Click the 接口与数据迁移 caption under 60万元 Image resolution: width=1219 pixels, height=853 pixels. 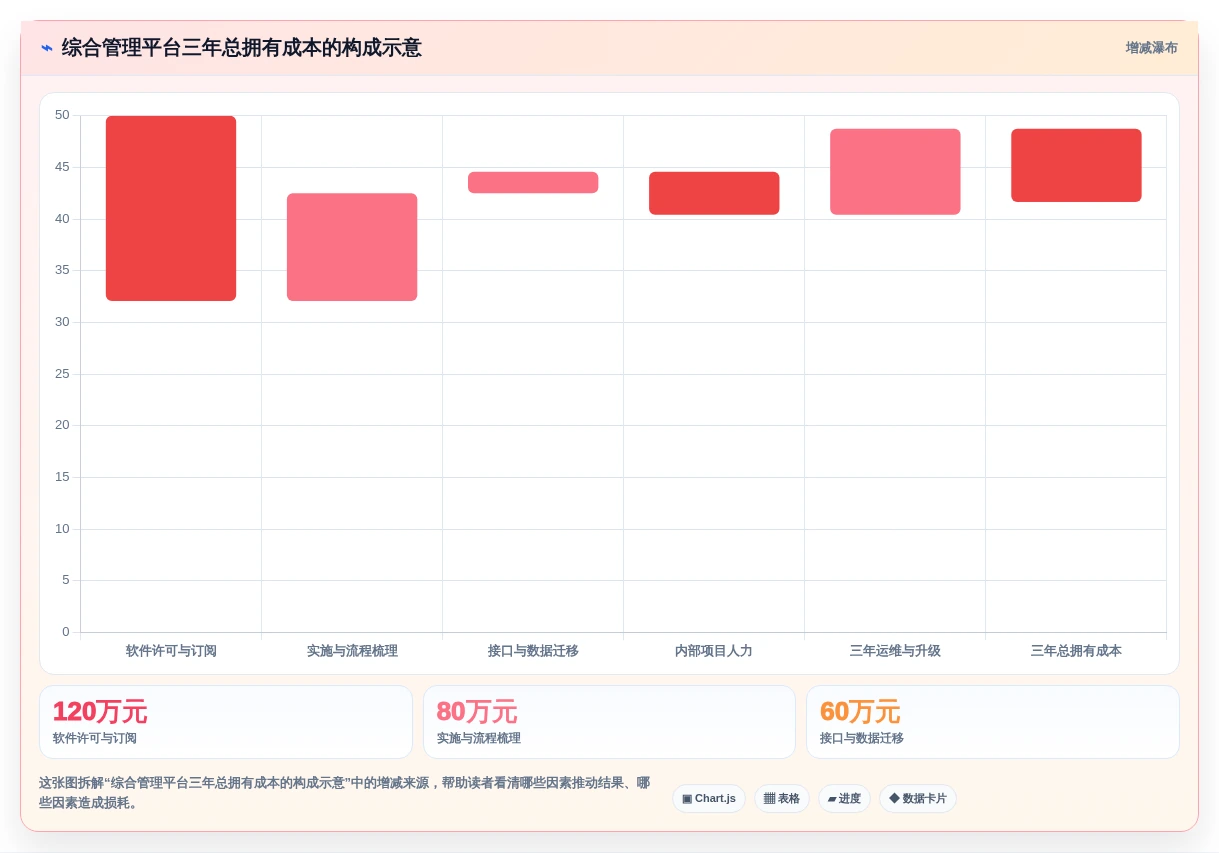coord(862,739)
